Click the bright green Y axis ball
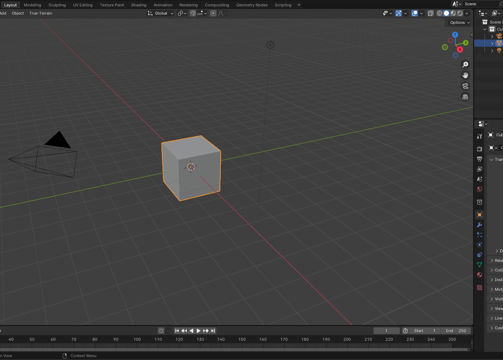Image resolution: width=503 pixels, height=360 pixels. (466, 43)
